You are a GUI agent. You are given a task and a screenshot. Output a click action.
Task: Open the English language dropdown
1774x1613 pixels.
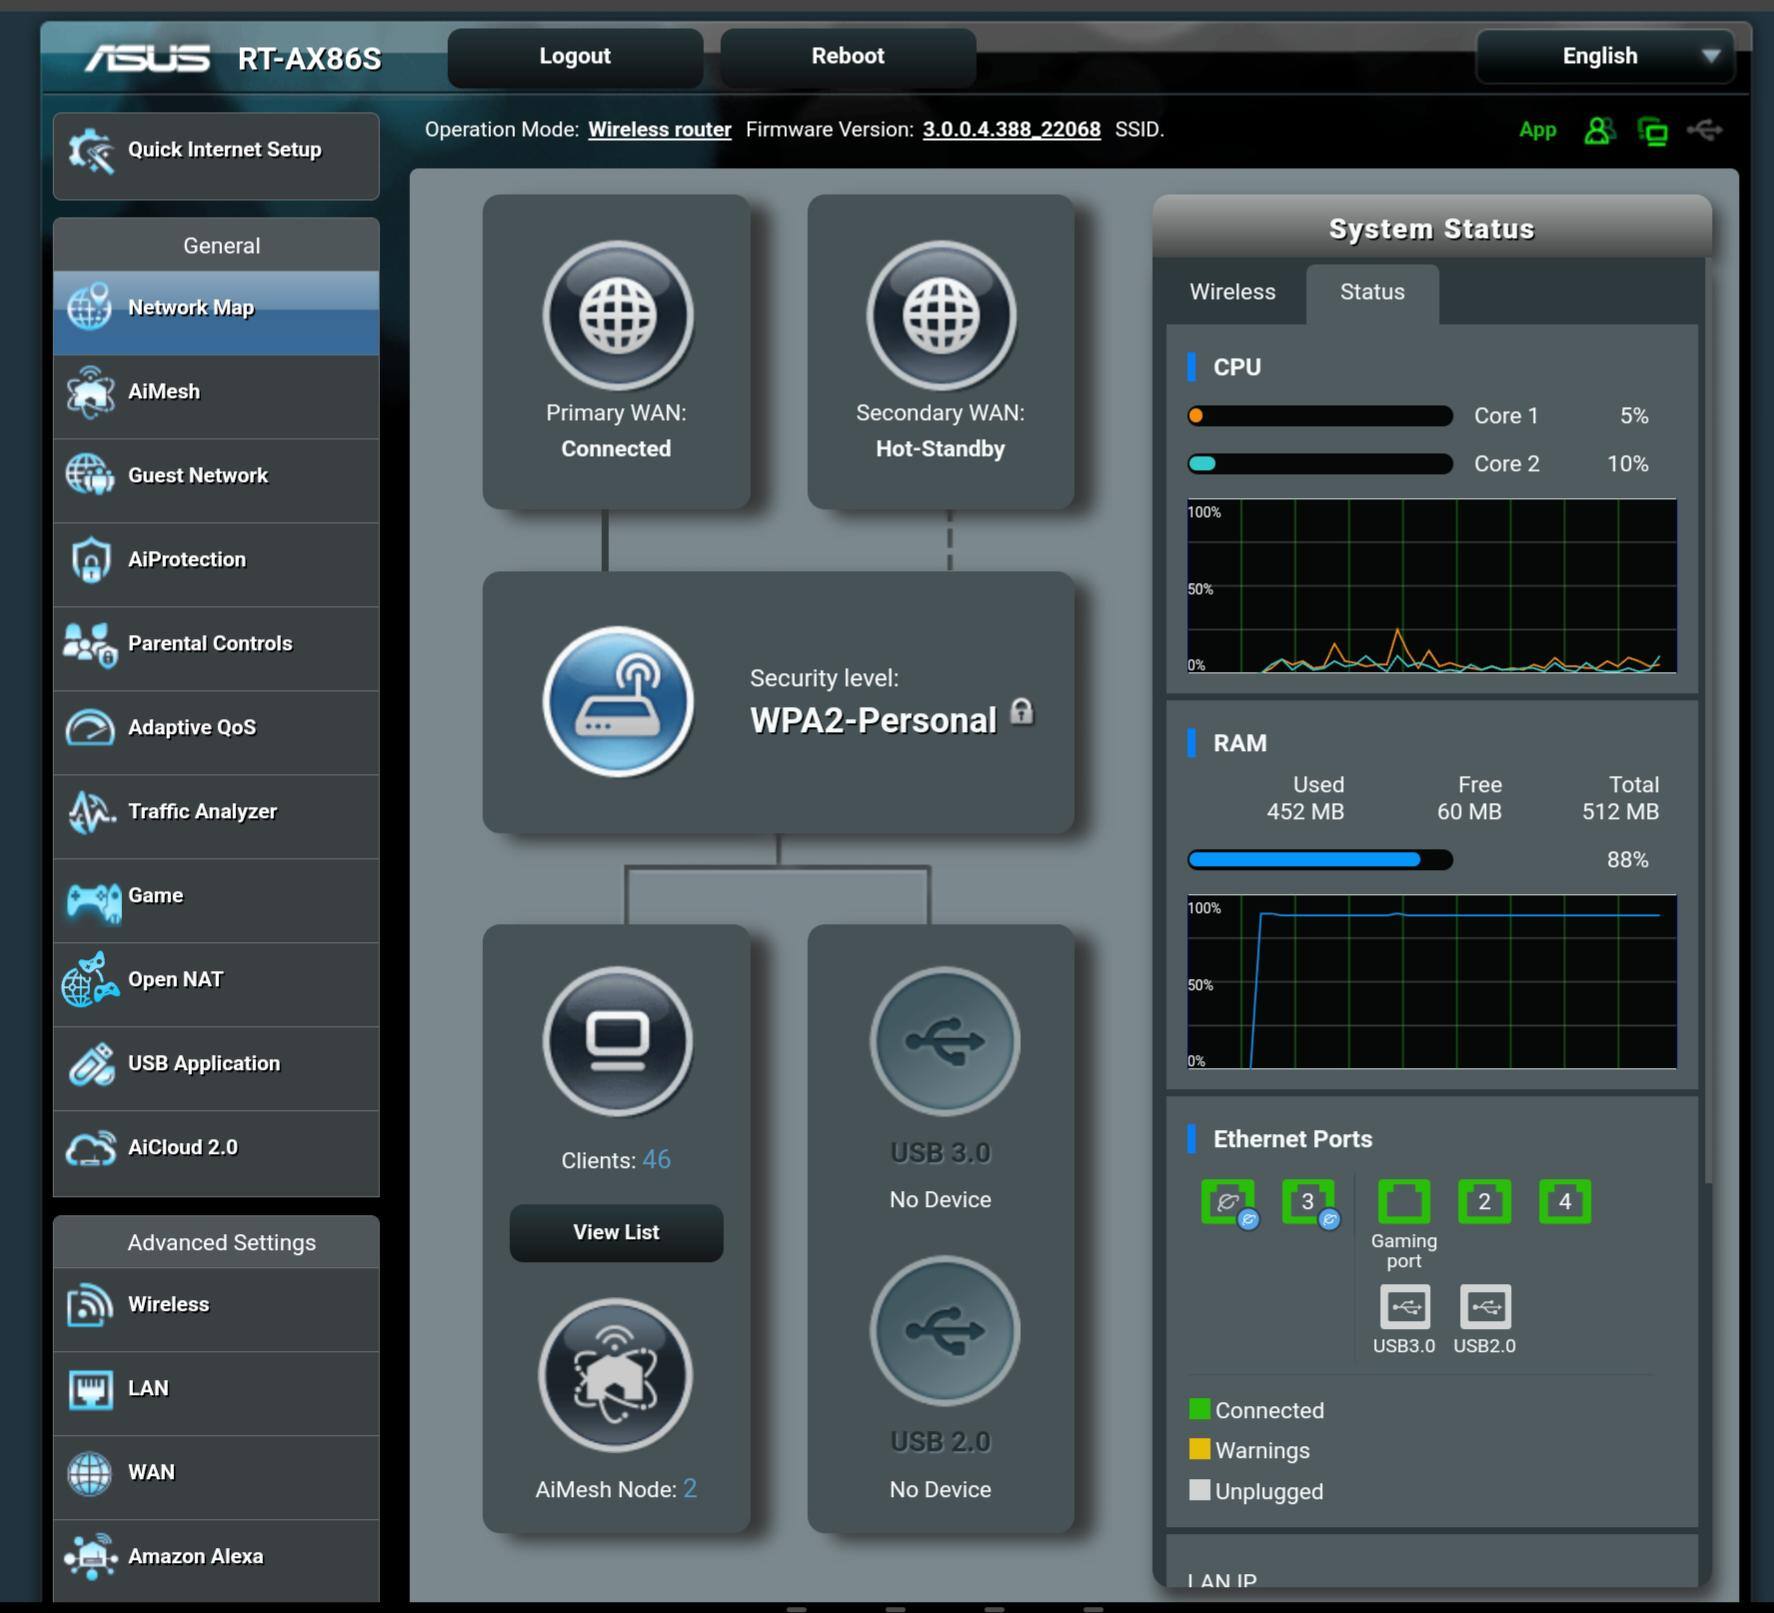1604,56
